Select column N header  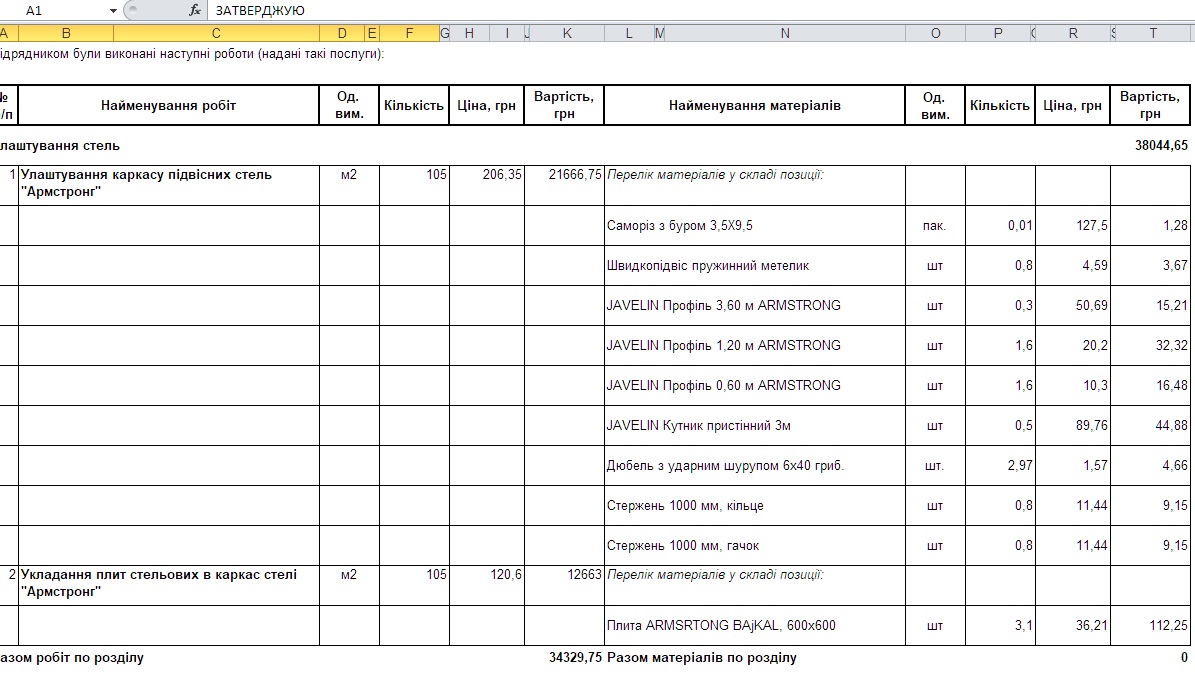click(785, 33)
